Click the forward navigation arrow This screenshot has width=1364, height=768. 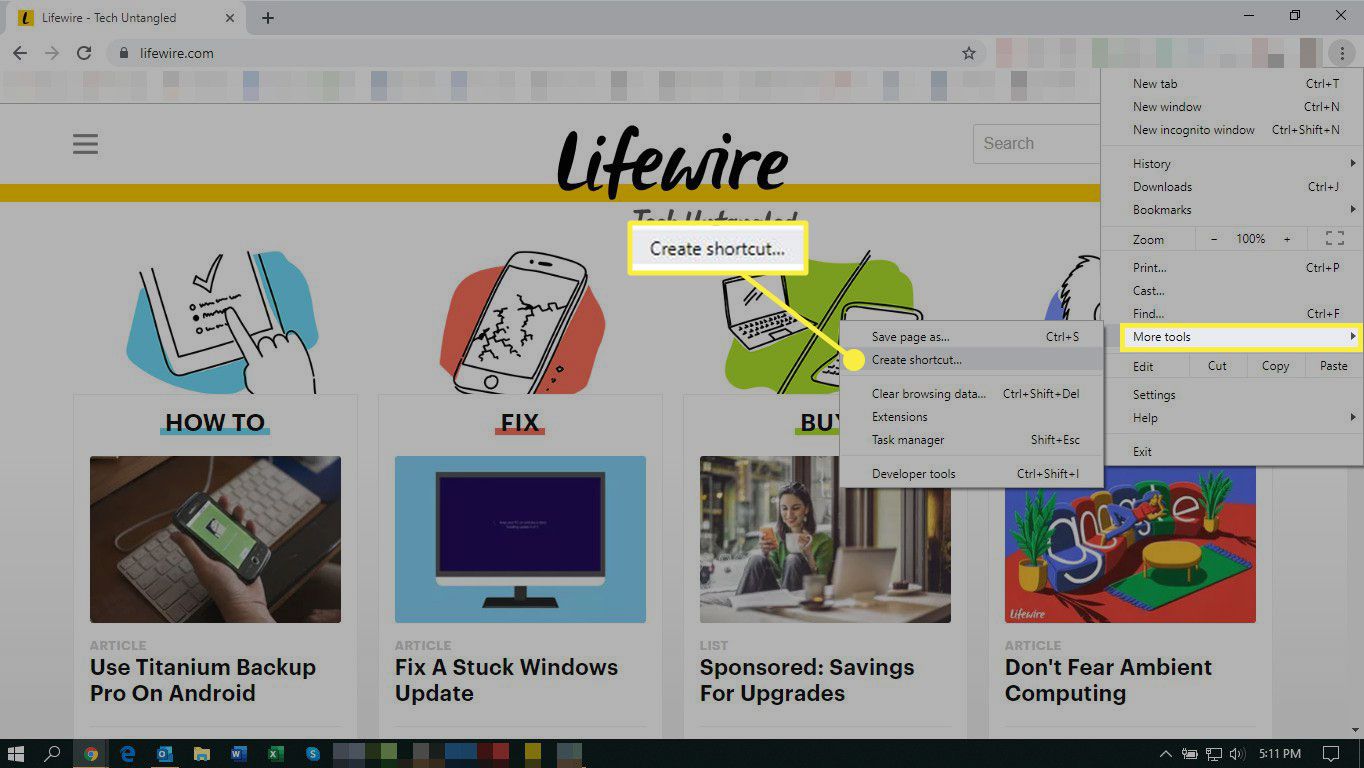(52, 53)
